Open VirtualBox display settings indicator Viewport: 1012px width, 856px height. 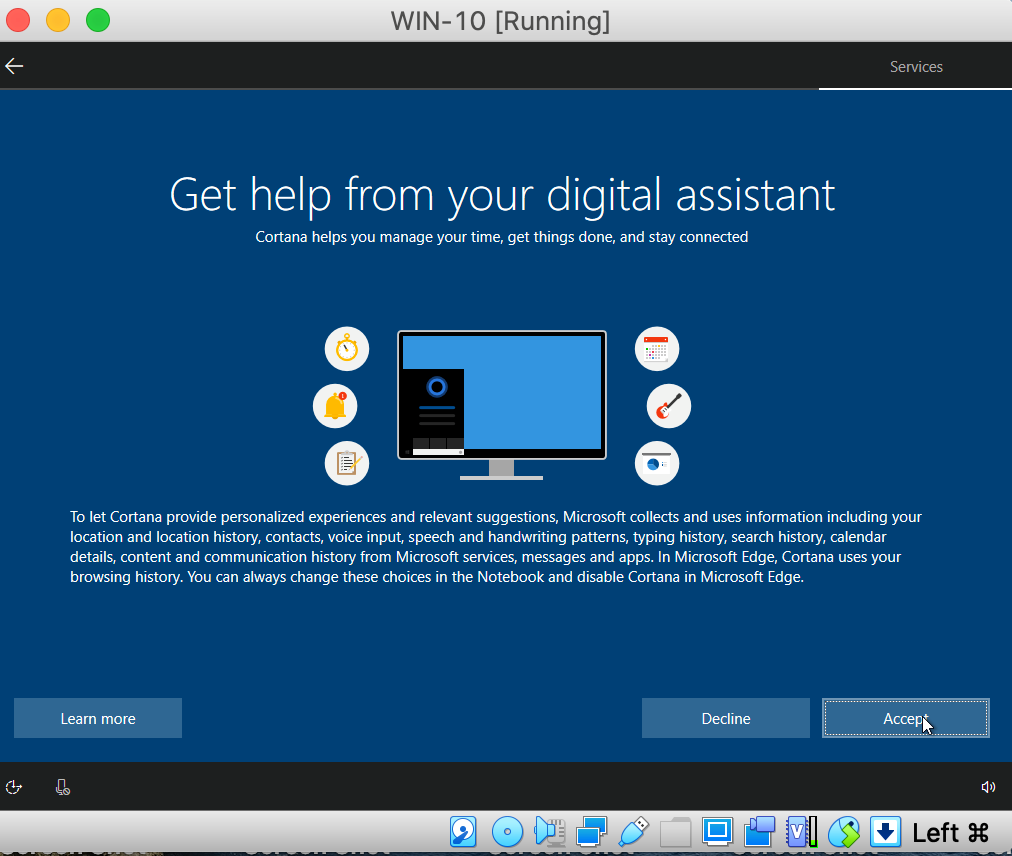click(717, 831)
